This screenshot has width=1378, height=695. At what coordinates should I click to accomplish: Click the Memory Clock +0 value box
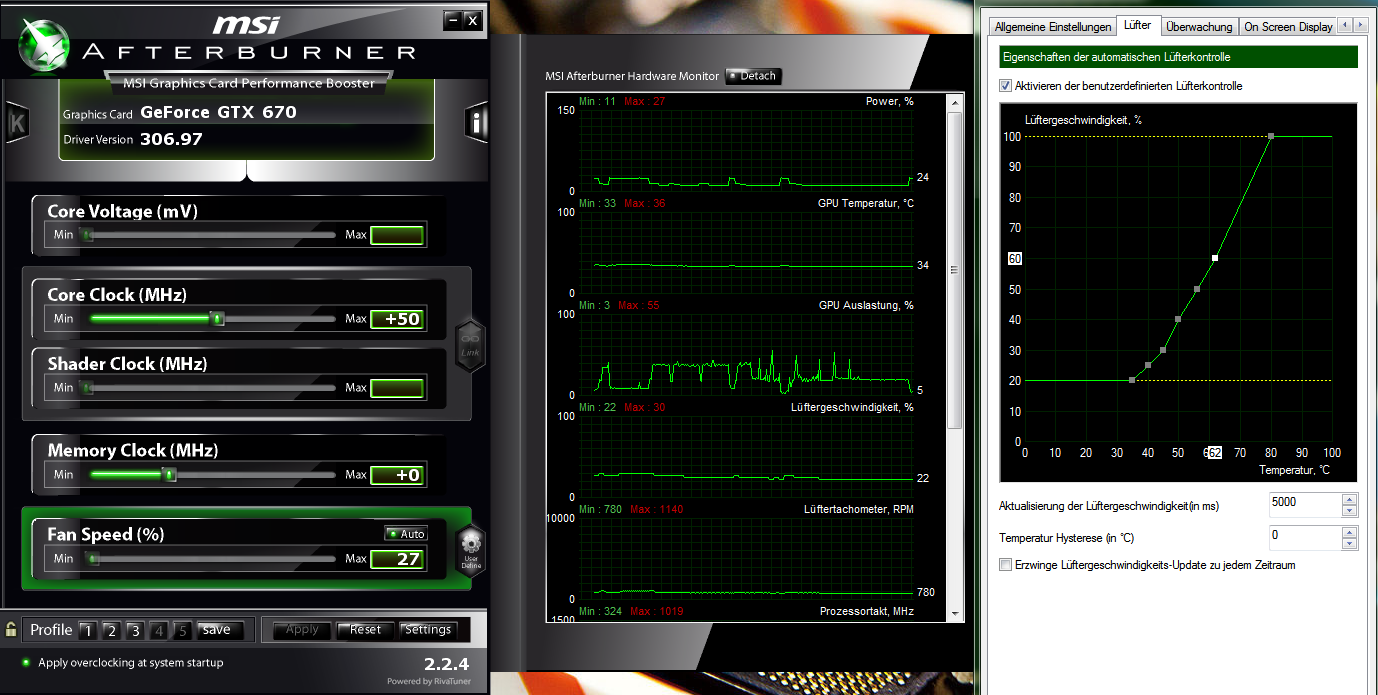pyautogui.click(x=398, y=475)
